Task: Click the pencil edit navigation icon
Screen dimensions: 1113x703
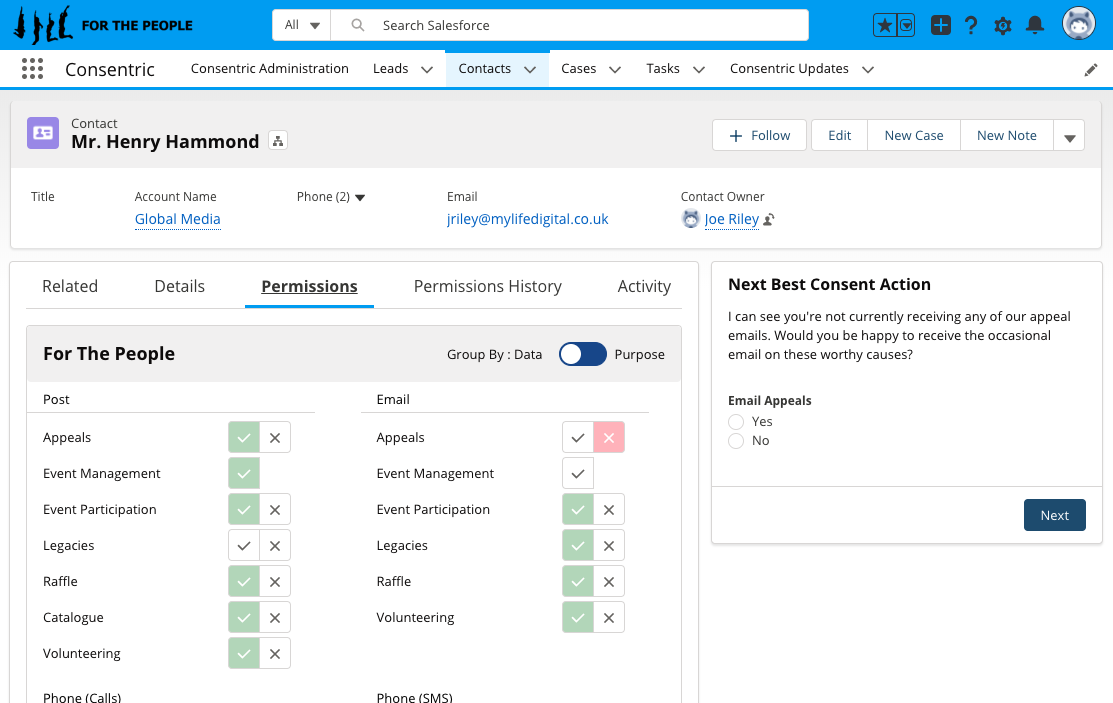Action: (1091, 70)
